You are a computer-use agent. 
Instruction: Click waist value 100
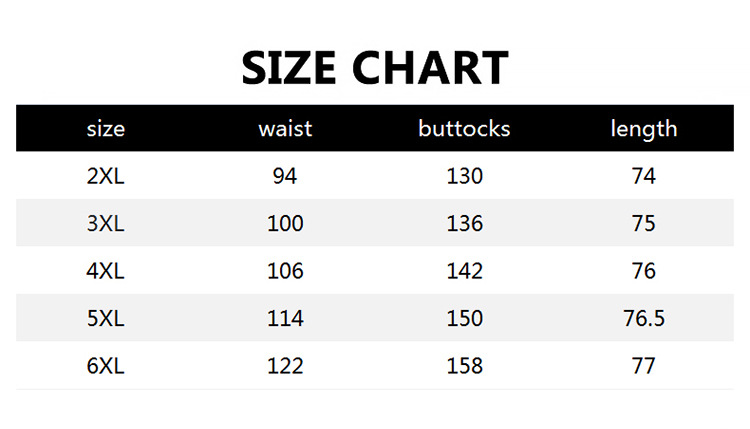click(x=285, y=224)
